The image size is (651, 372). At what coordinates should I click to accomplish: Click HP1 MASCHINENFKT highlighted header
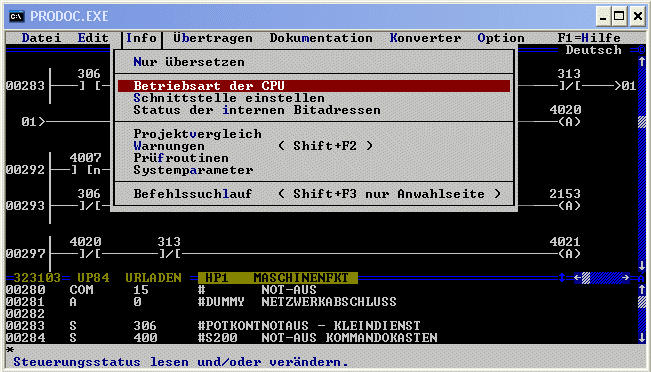point(277,278)
